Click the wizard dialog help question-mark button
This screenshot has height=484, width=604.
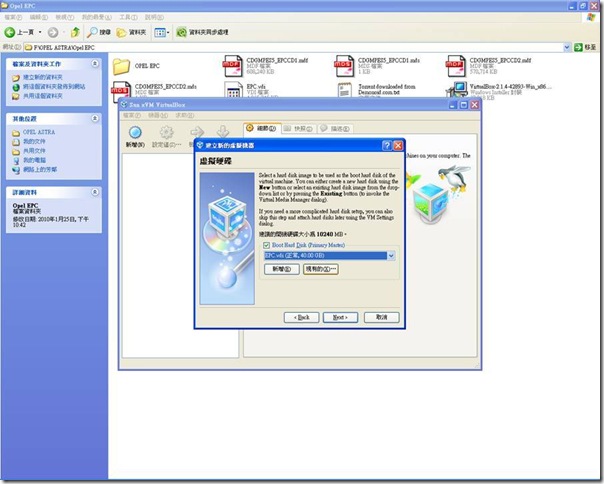click(x=386, y=145)
